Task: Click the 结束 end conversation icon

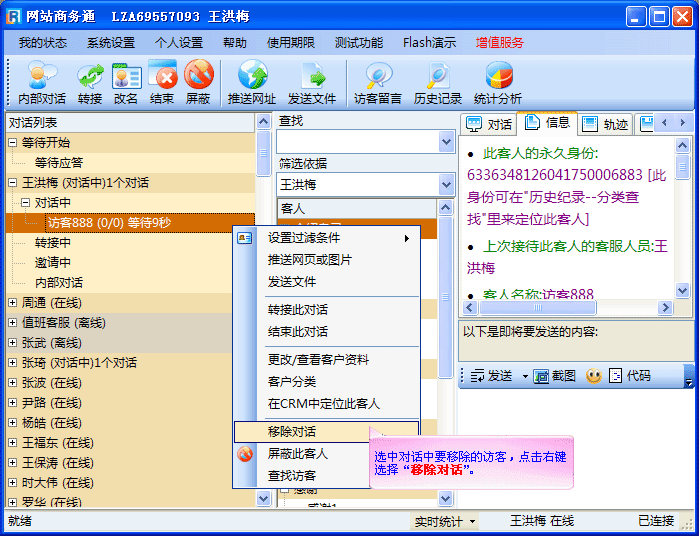Action: [x=162, y=82]
